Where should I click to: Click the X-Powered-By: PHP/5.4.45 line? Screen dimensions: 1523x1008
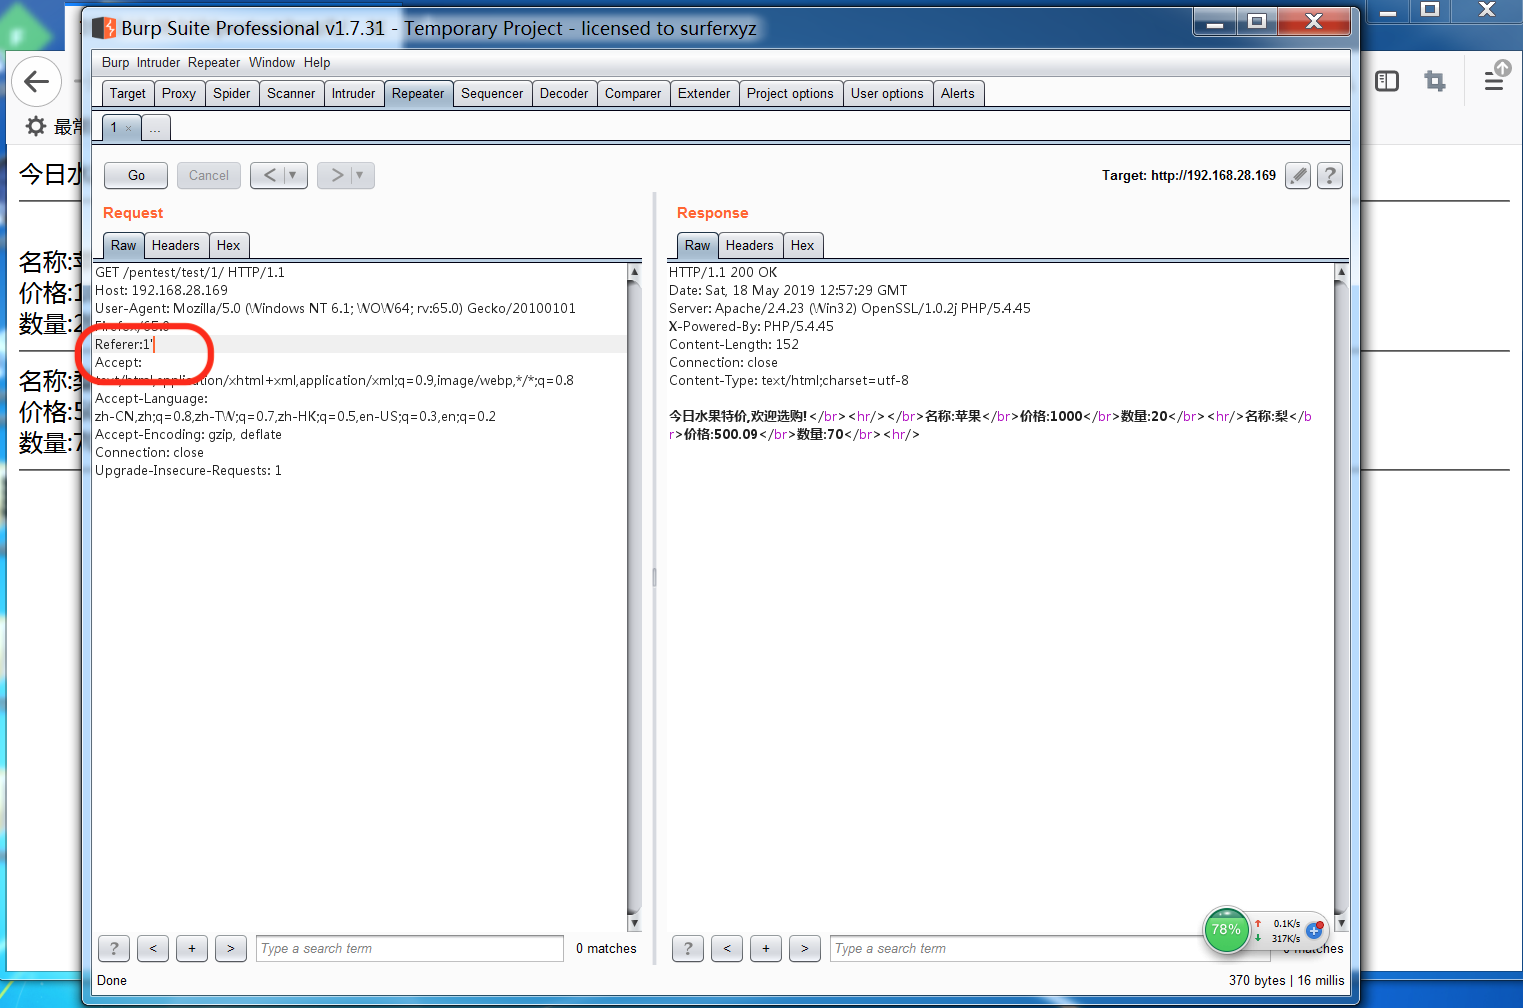pos(751,326)
